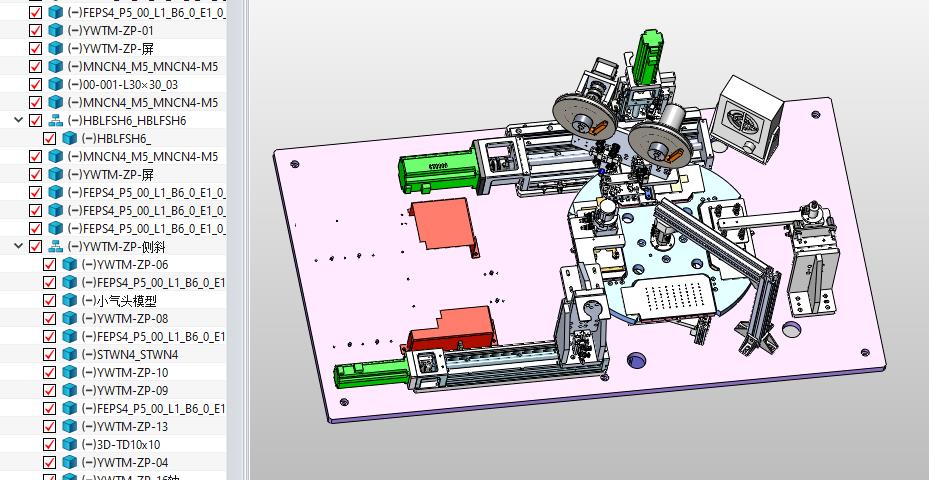The image size is (929, 480).
Task: Select the YWTM-ZP-10 part name
Action: [x=125, y=372]
